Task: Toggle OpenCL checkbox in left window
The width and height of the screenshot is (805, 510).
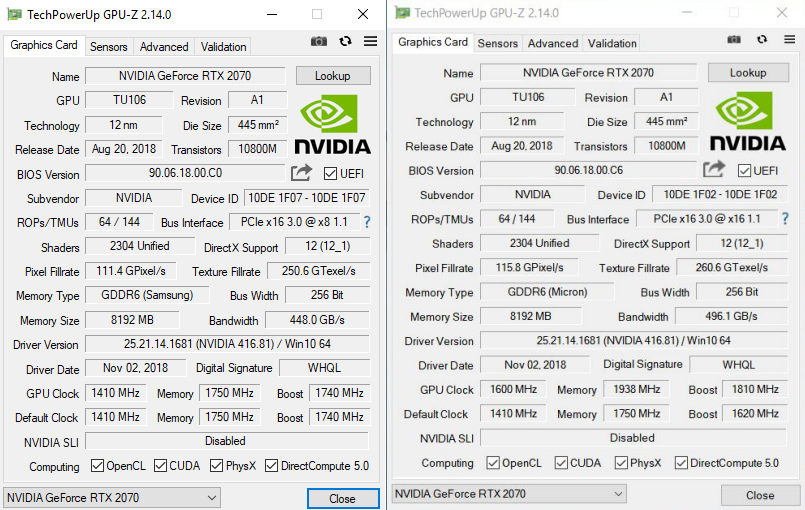Action: [97, 465]
